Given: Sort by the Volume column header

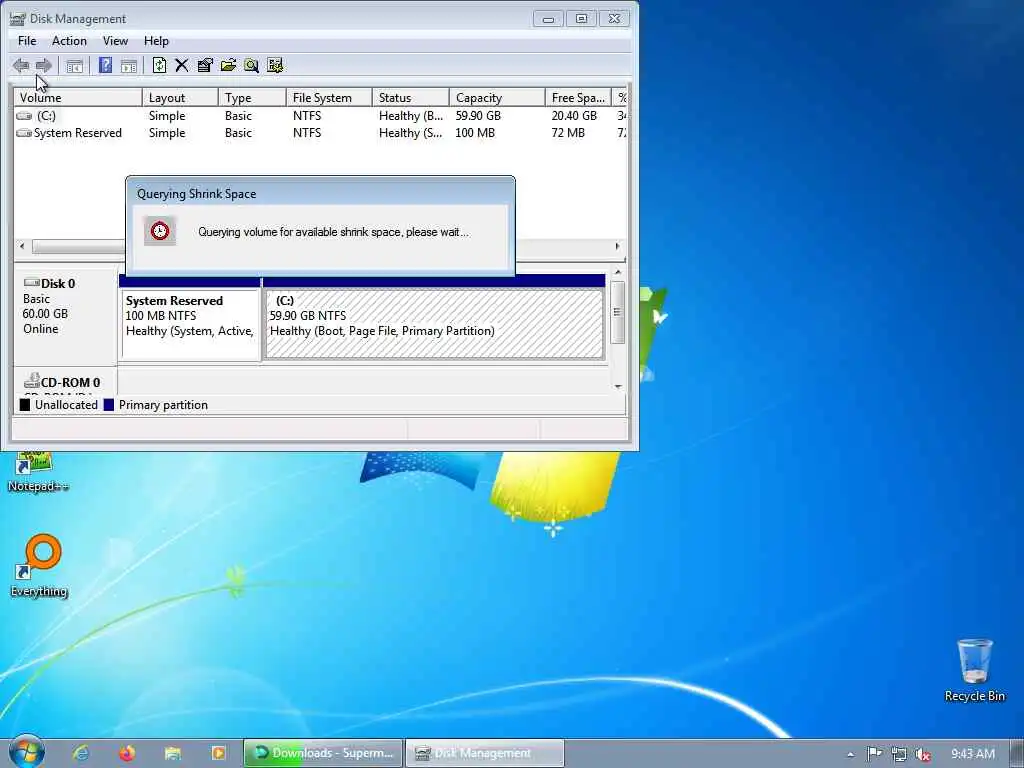Looking at the screenshot, I should click(x=78, y=97).
